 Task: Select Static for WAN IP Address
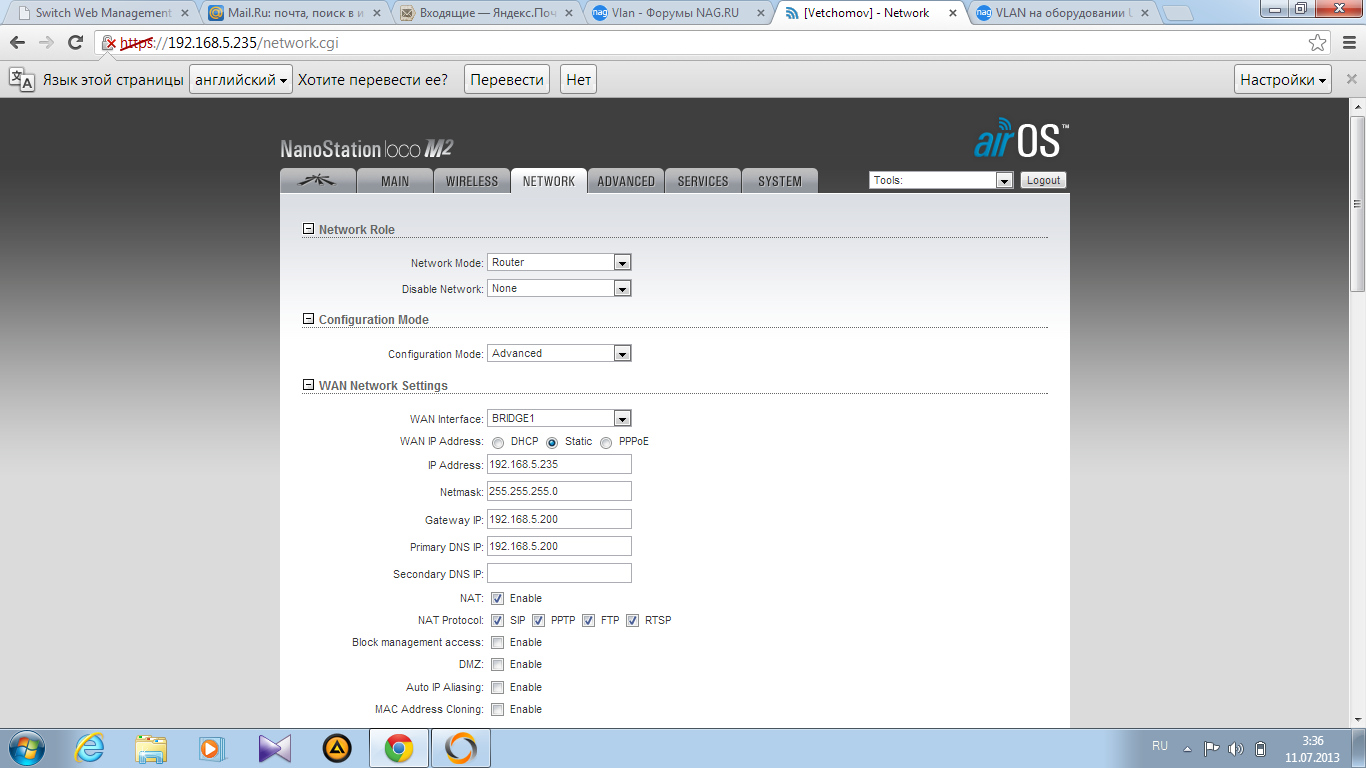[552, 442]
